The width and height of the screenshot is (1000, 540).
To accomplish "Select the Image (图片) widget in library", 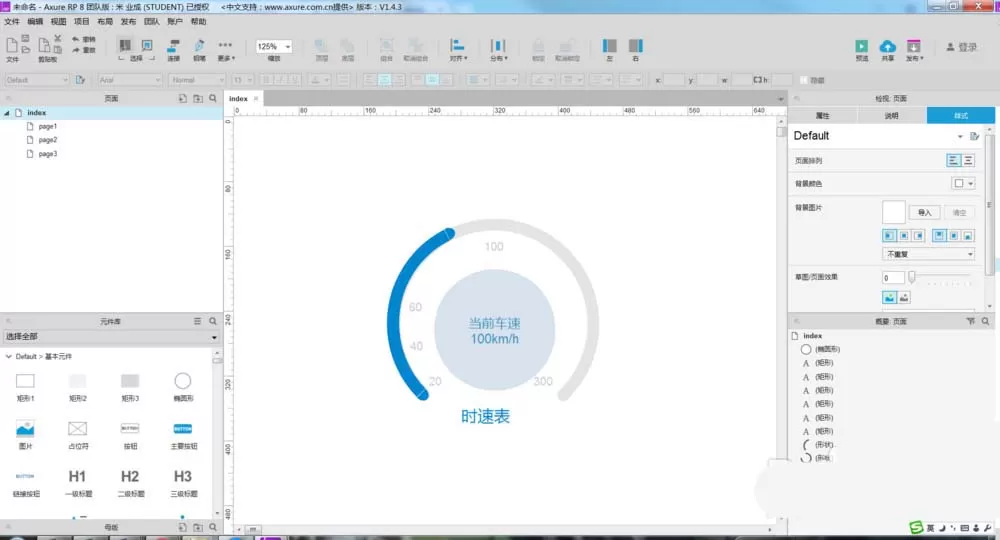I will 25,428.
